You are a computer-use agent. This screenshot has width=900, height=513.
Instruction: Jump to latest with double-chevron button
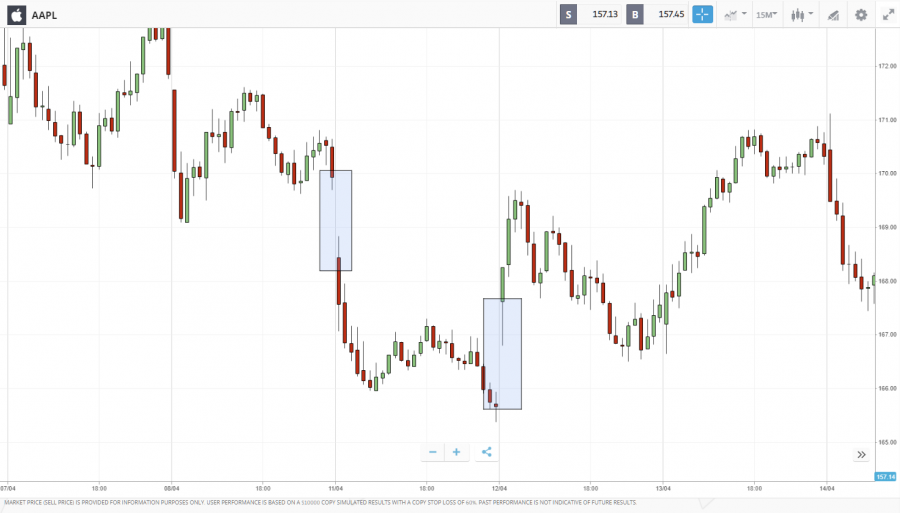[x=862, y=454]
